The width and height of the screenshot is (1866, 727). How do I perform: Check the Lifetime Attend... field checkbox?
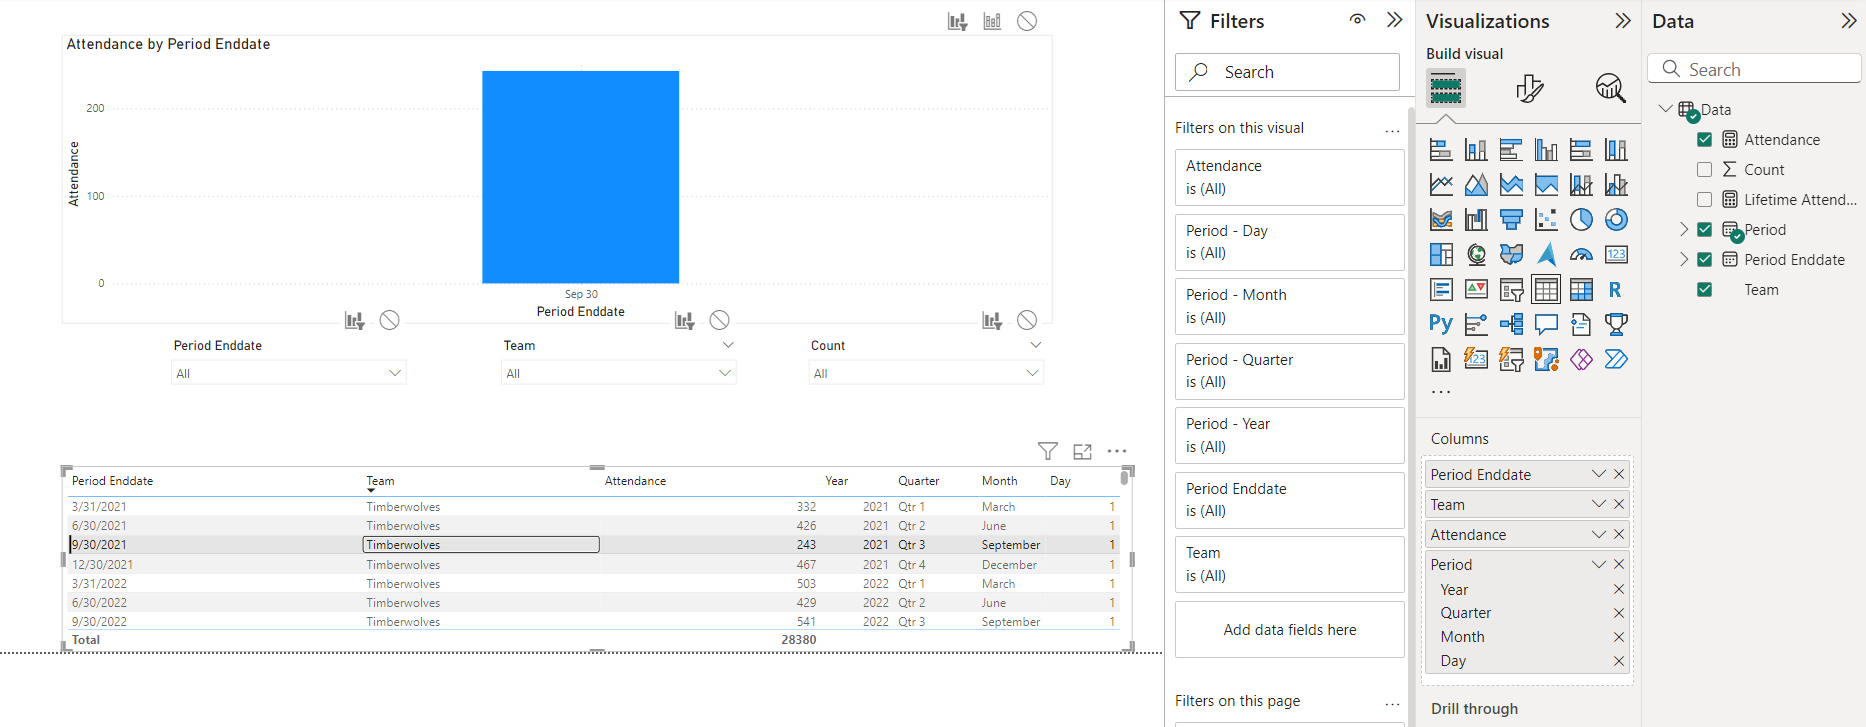point(1705,200)
